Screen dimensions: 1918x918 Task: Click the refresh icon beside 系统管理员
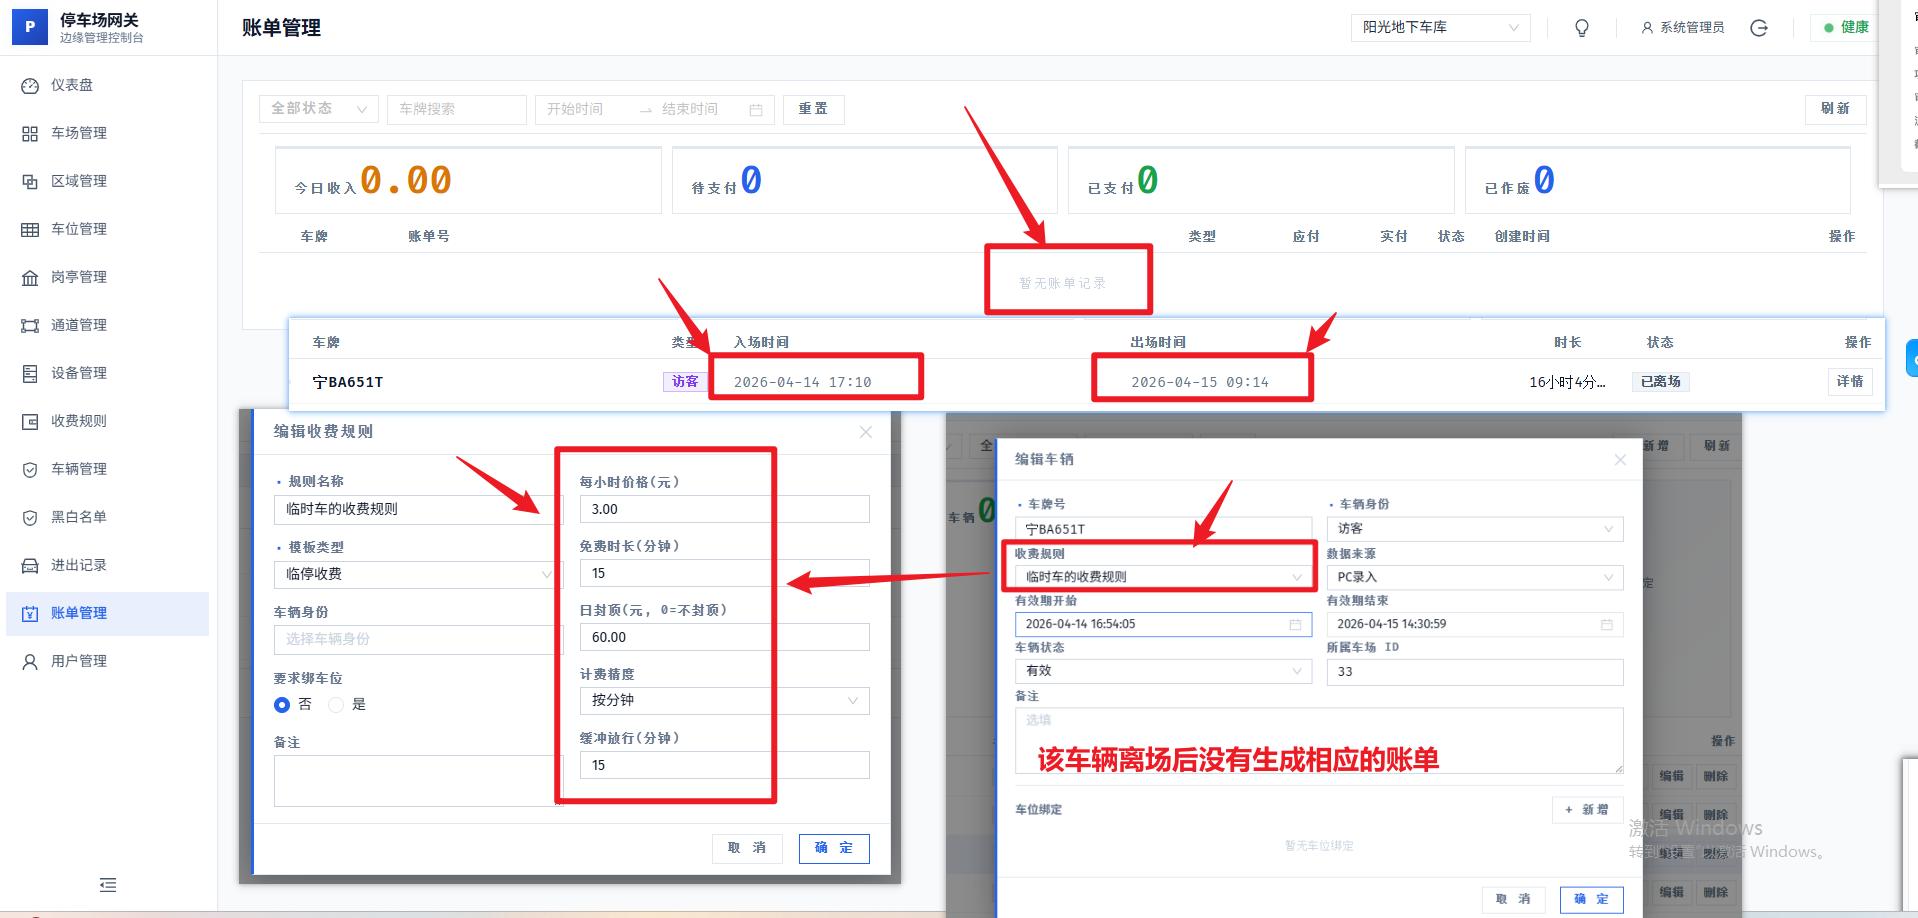point(1759,27)
